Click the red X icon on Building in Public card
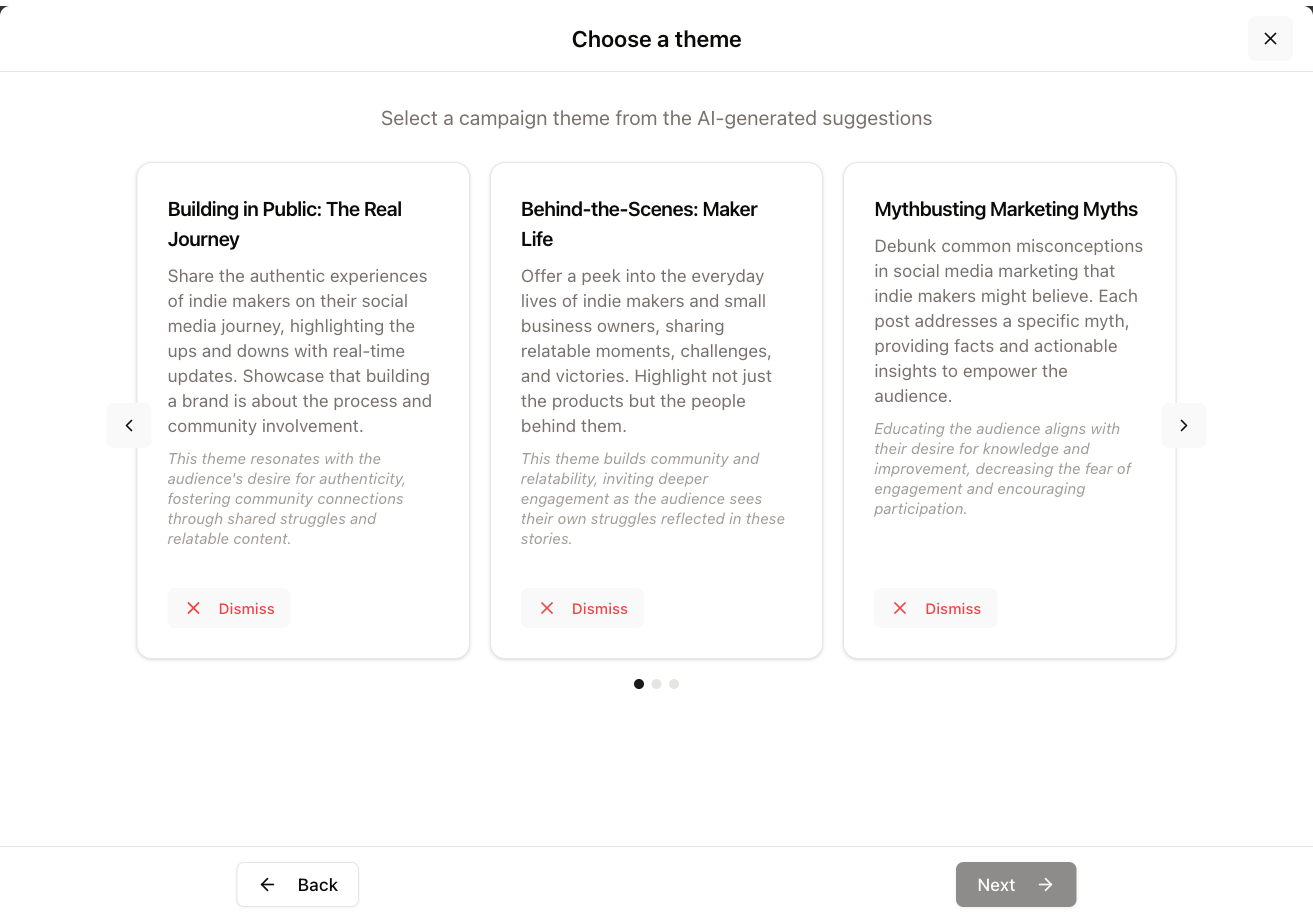The width and height of the screenshot is (1313, 916). 194,608
